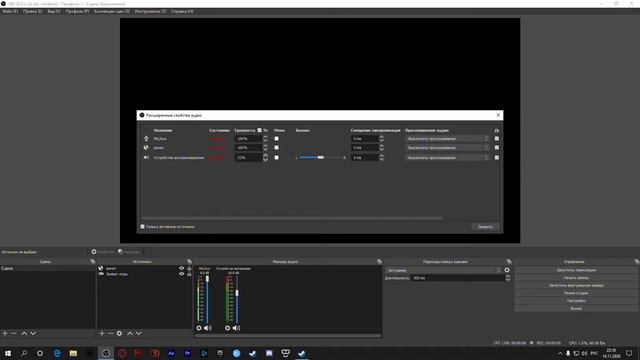Enable Mono for Устройство воспроизведения
640x360 pixels.
(276, 158)
